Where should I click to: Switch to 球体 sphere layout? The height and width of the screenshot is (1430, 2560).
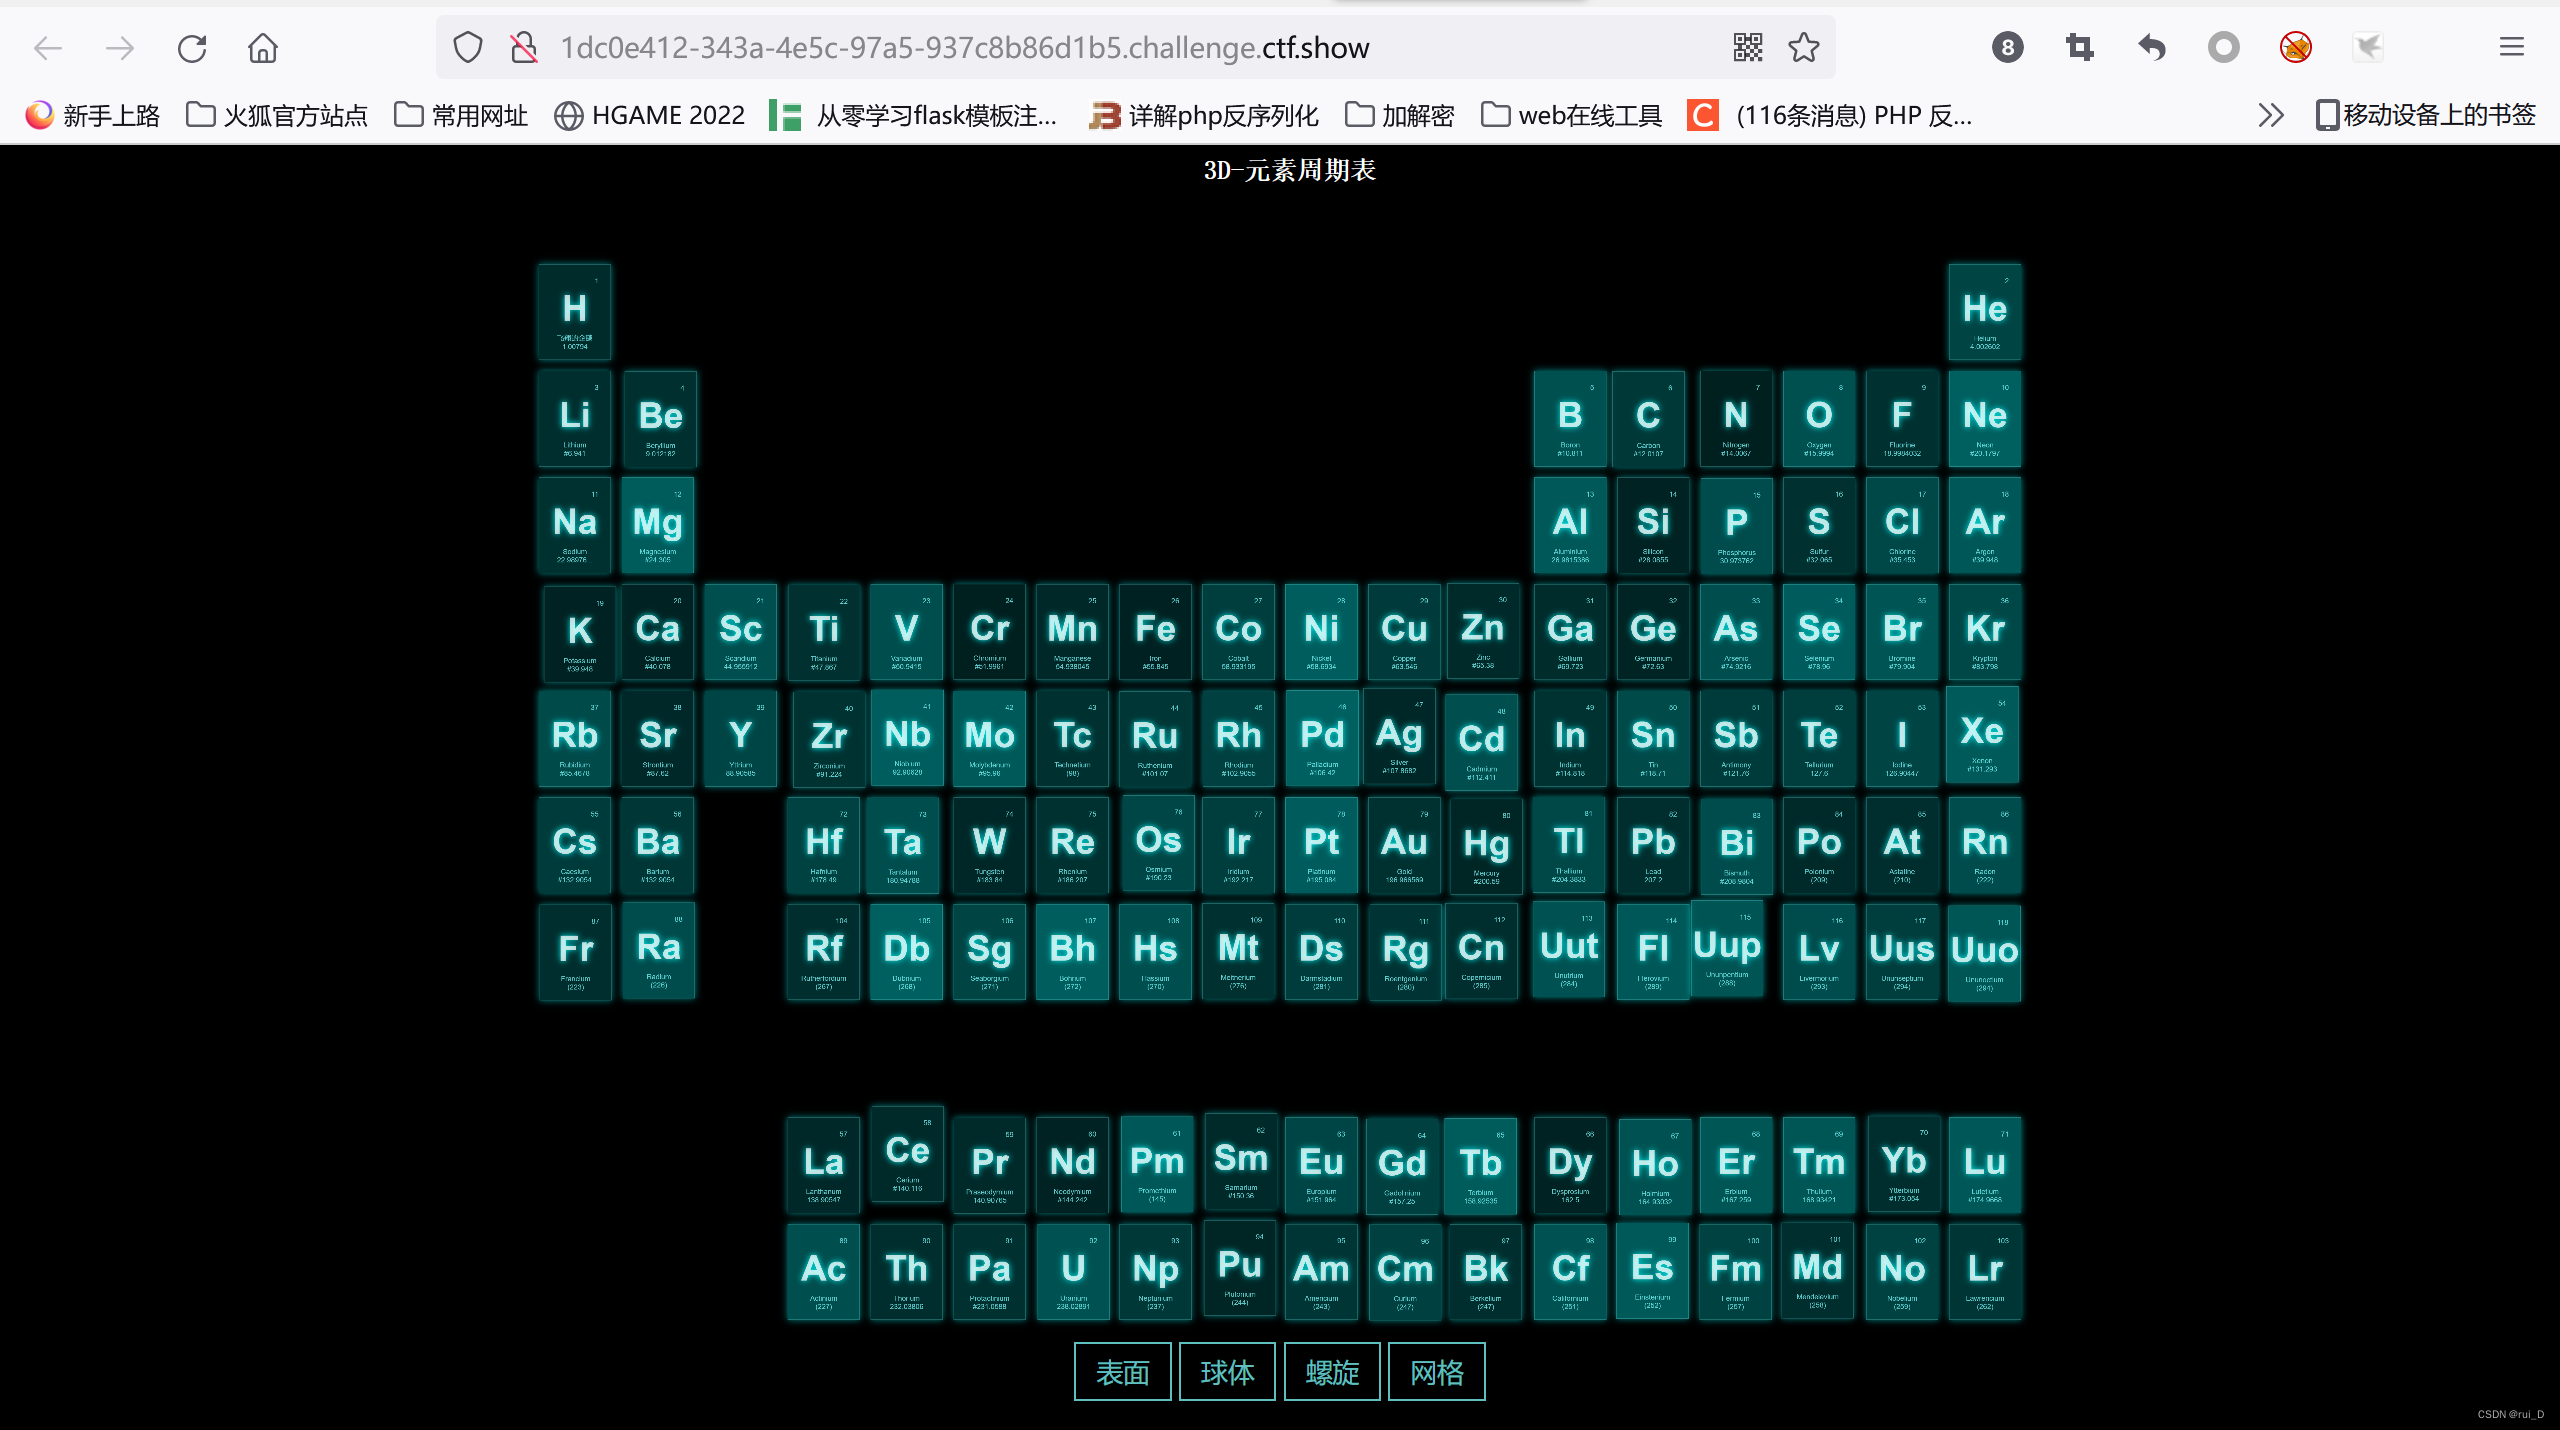click(1227, 1372)
